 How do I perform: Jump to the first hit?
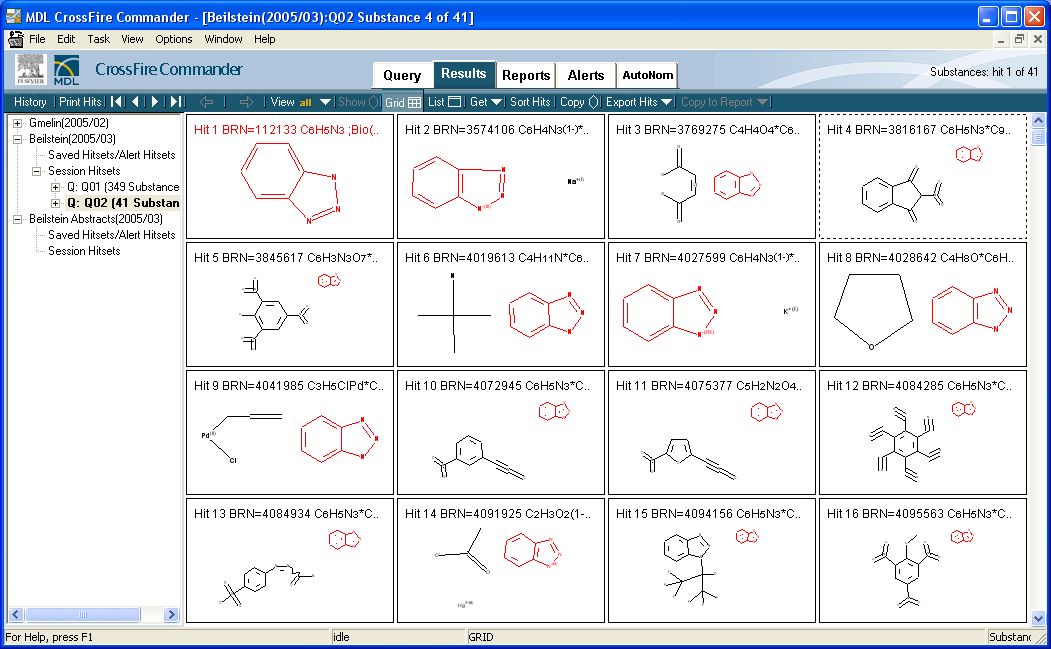point(117,102)
